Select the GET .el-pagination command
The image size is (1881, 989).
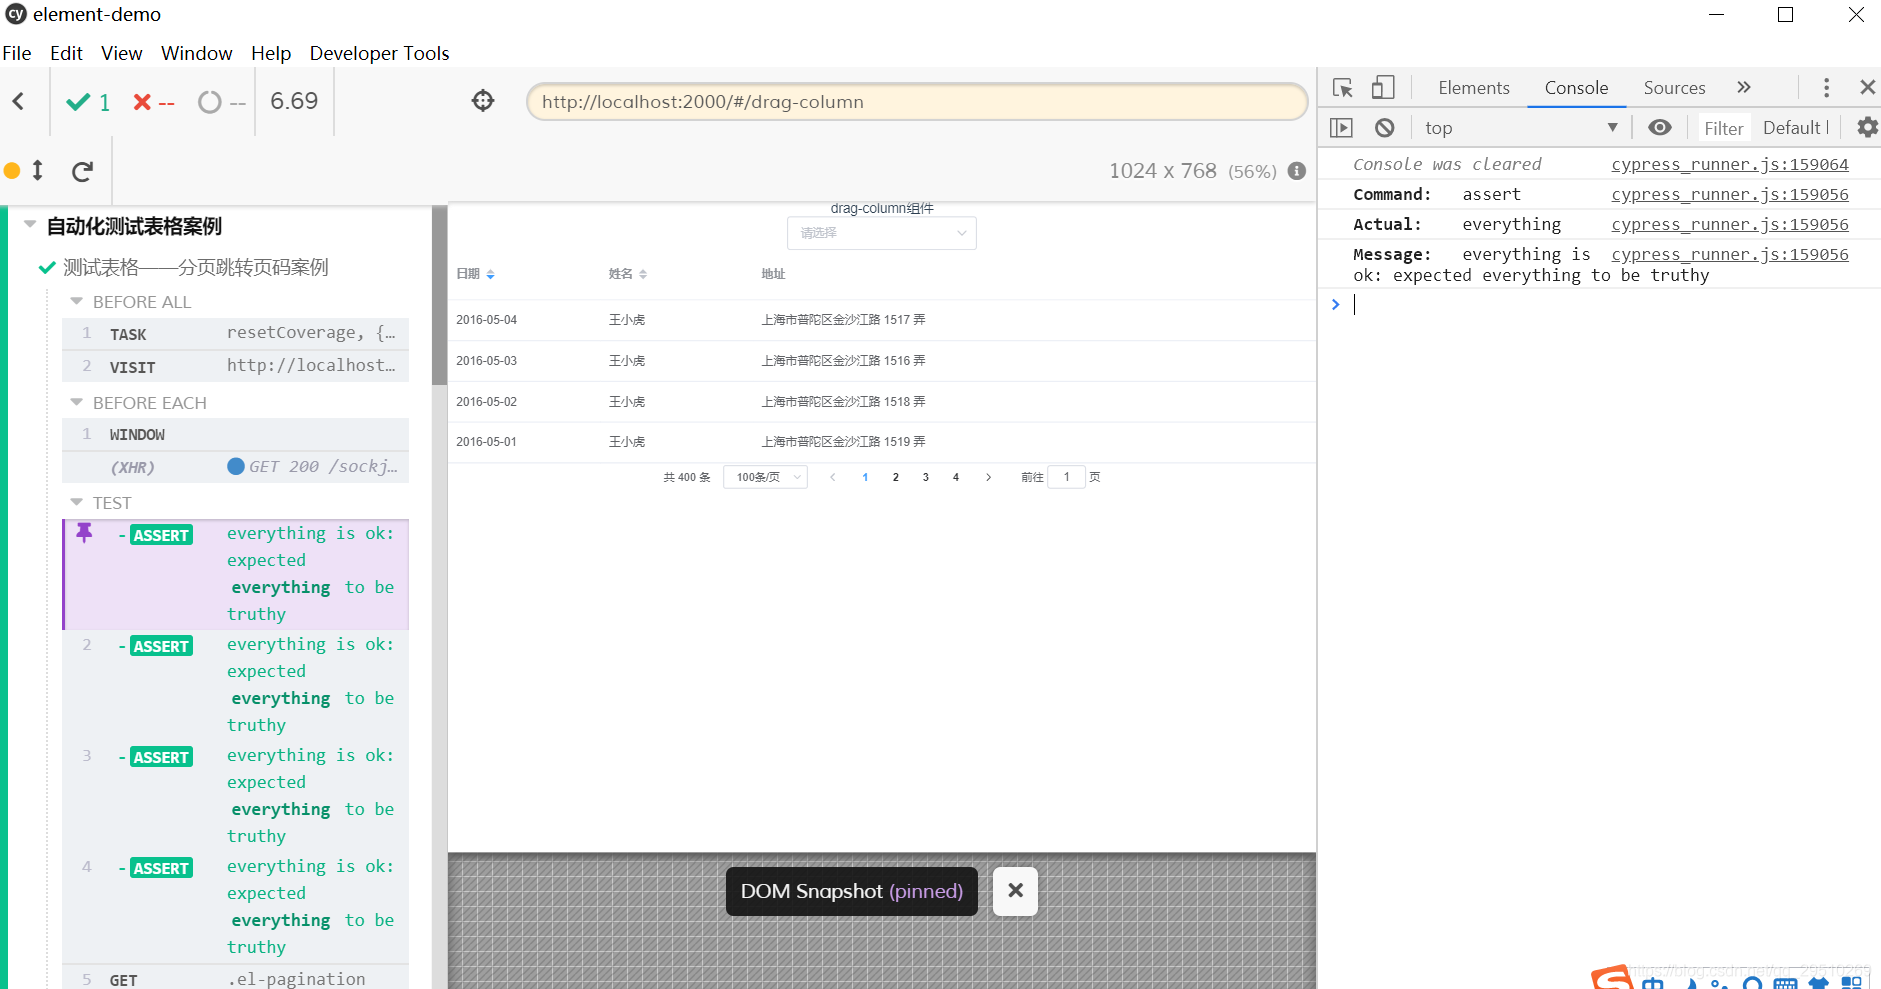[236, 978]
